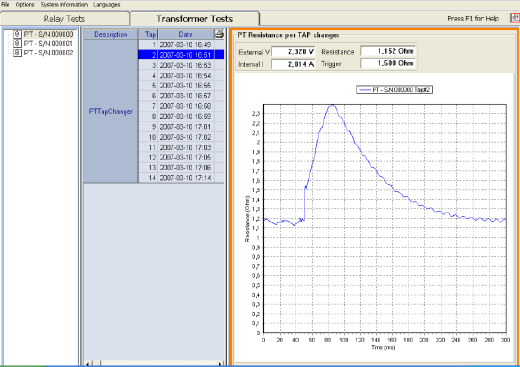The width and height of the screenshot is (520, 367).
Task: Click the horizontal scrollbar right arrow
Action: pyautogui.click(x=220, y=363)
